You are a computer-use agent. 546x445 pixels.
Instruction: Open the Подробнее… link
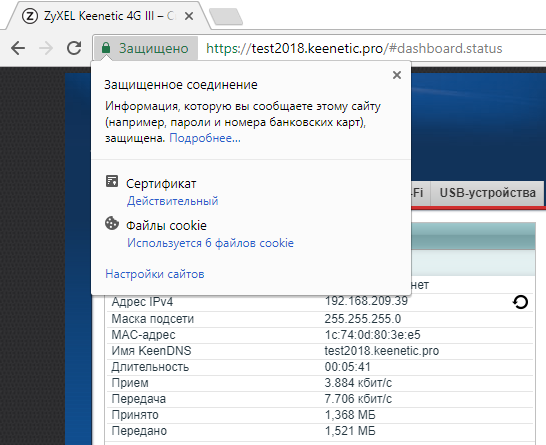point(205,138)
